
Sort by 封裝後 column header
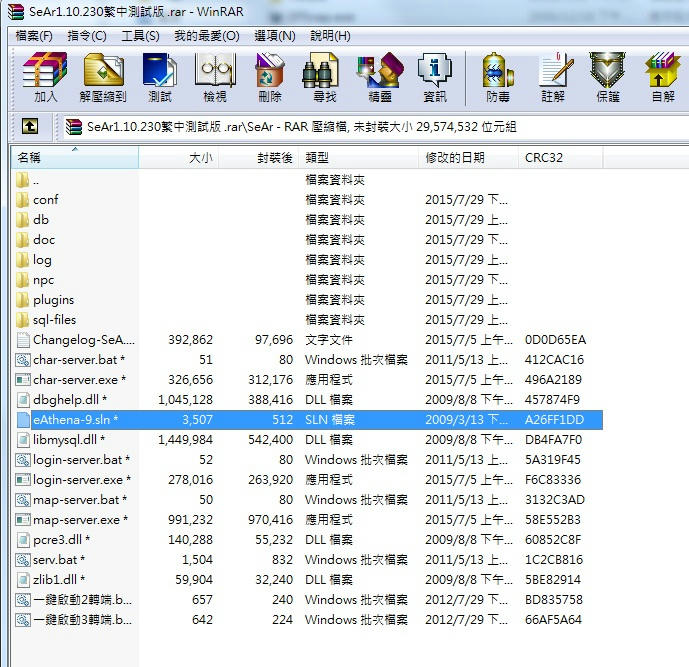click(x=259, y=157)
